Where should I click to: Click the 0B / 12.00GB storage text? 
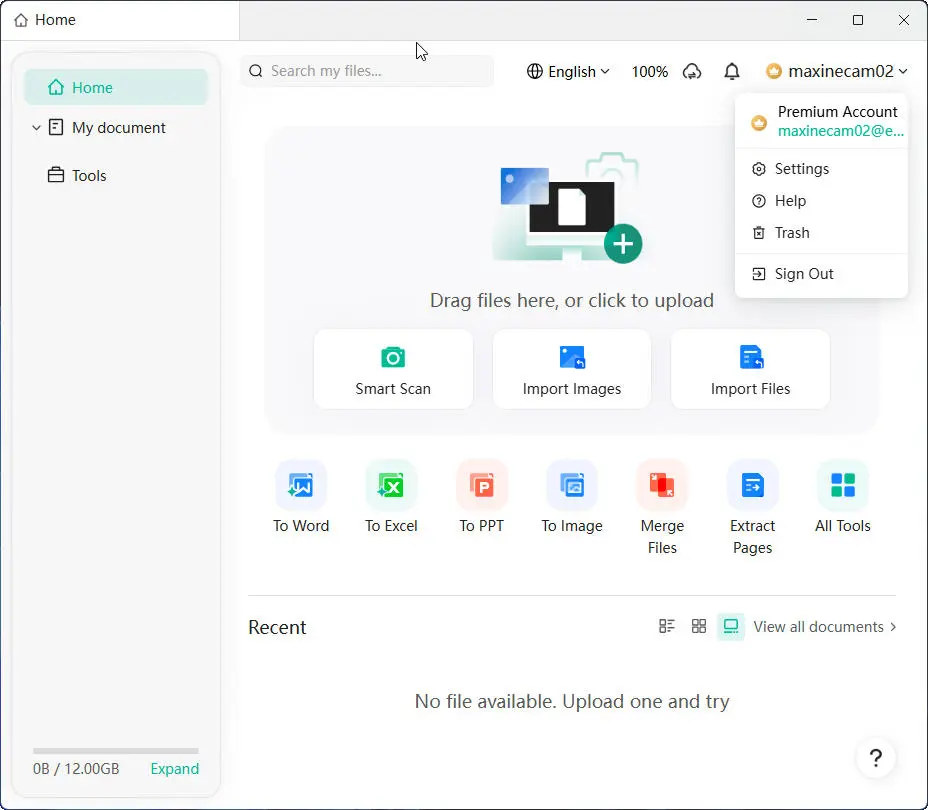[76, 769]
